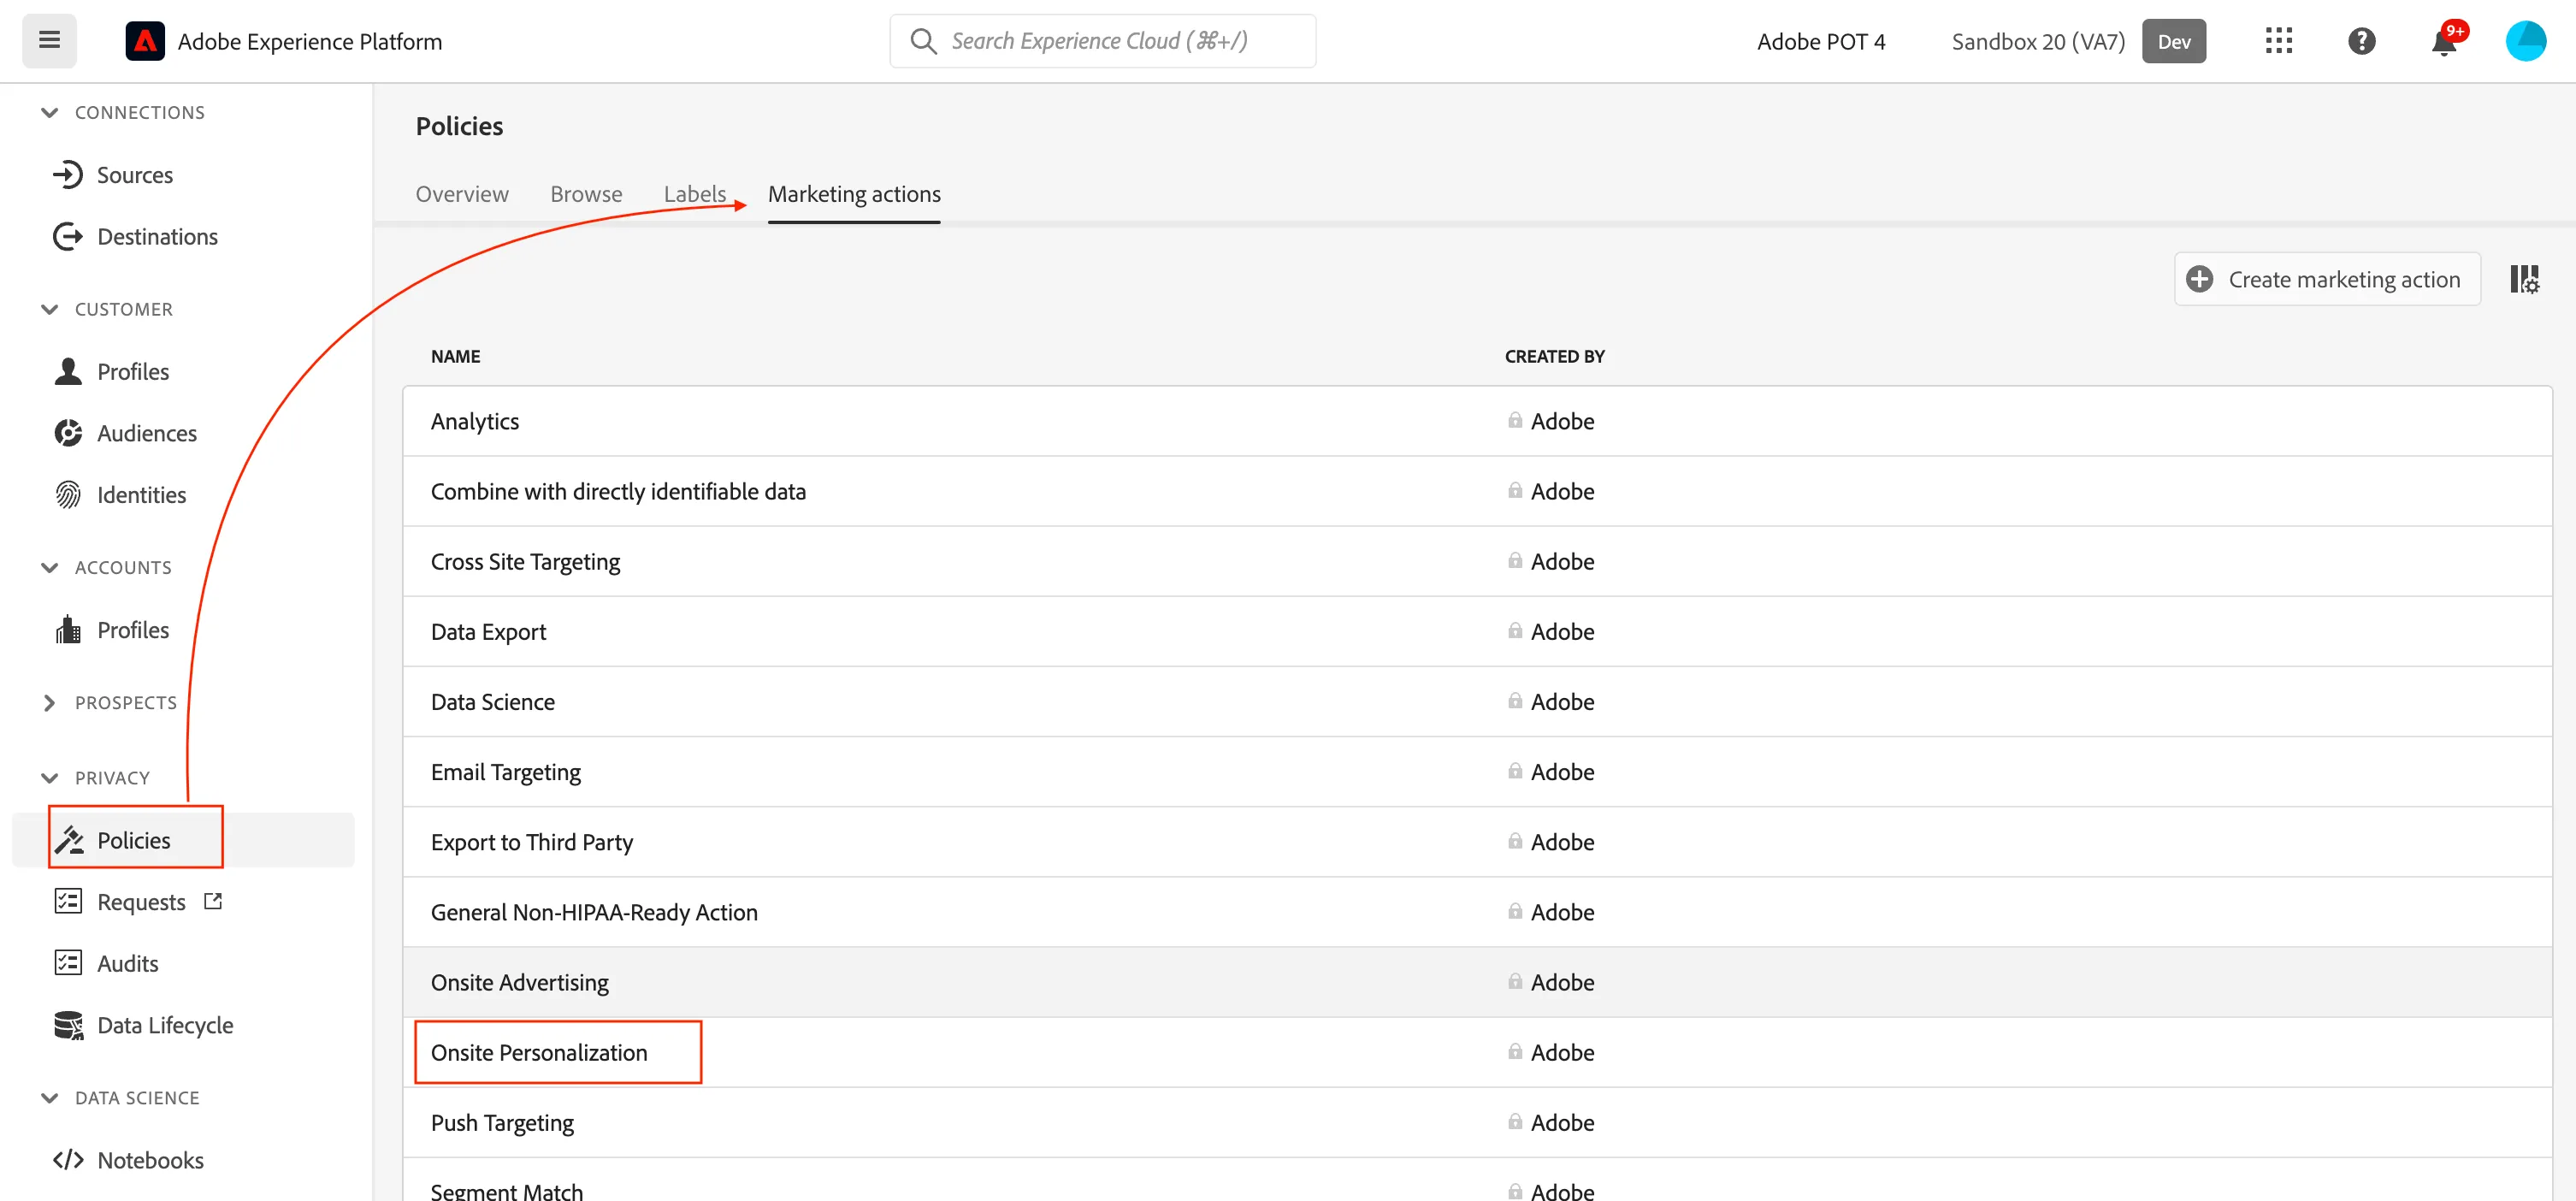
Task: Click Create marketing action button
Action: point(2327,279)
